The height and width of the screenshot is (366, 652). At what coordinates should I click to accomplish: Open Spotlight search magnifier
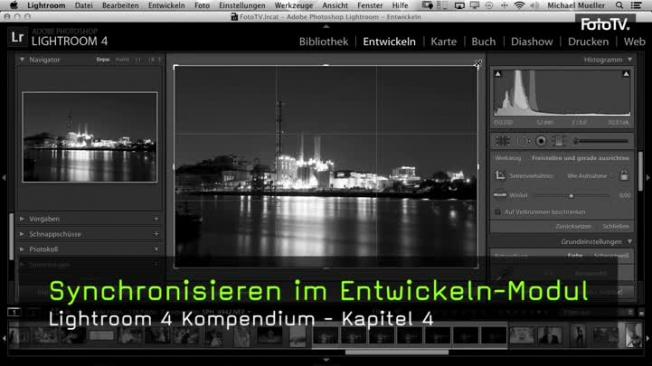(x=620, y=5)
